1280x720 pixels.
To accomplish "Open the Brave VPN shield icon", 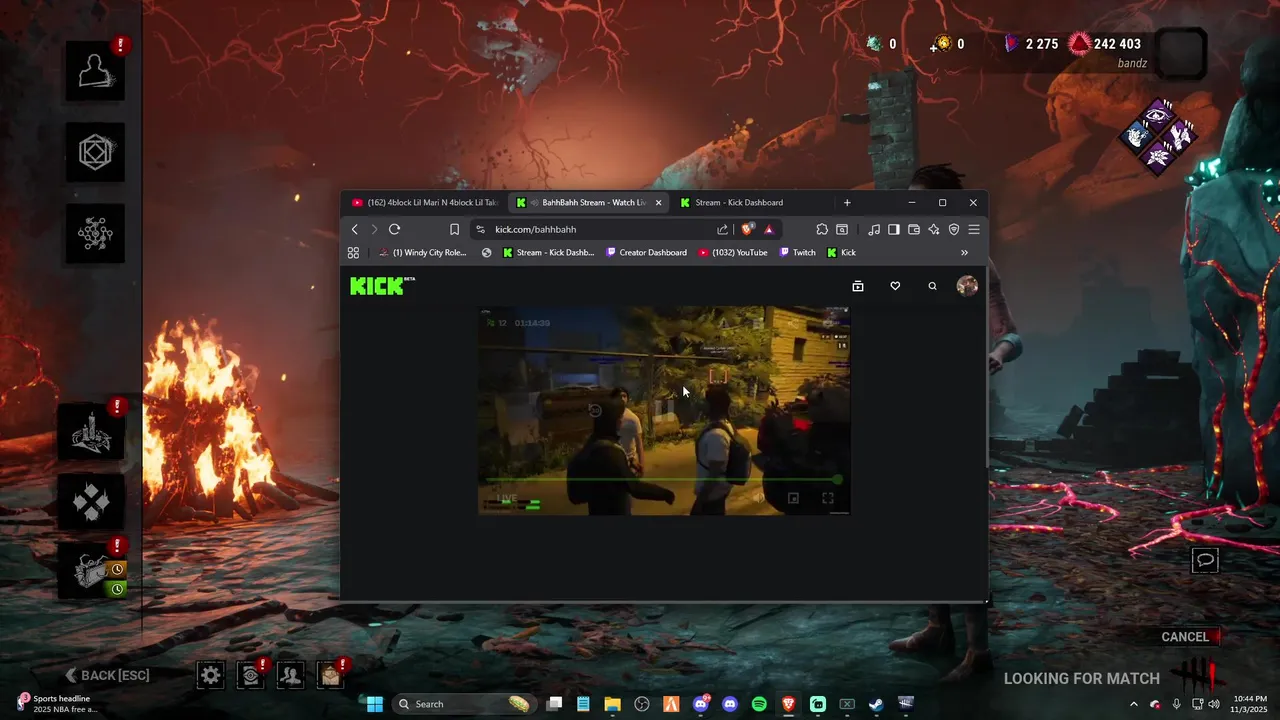I will pyautogui.click(x=954, y=229).
